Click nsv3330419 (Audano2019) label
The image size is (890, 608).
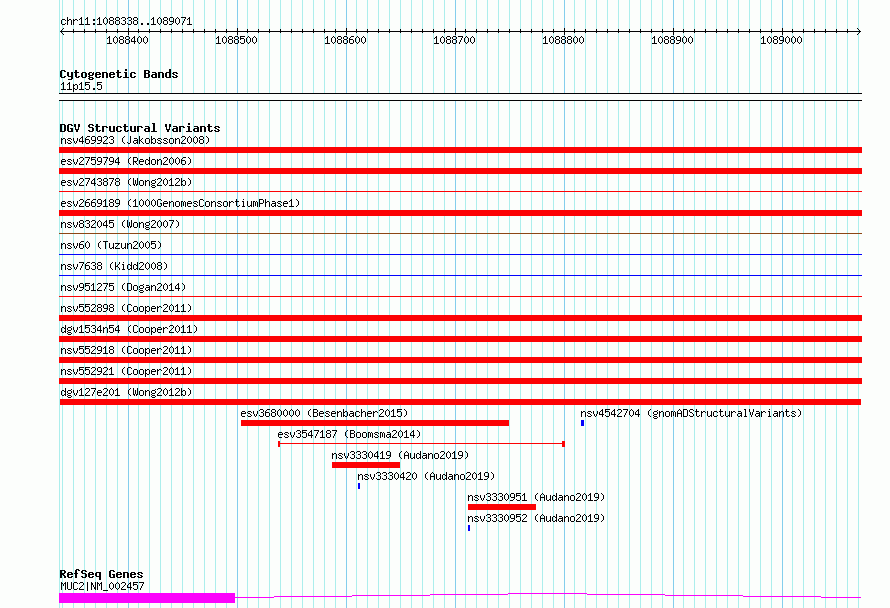[x=400, y=455]
